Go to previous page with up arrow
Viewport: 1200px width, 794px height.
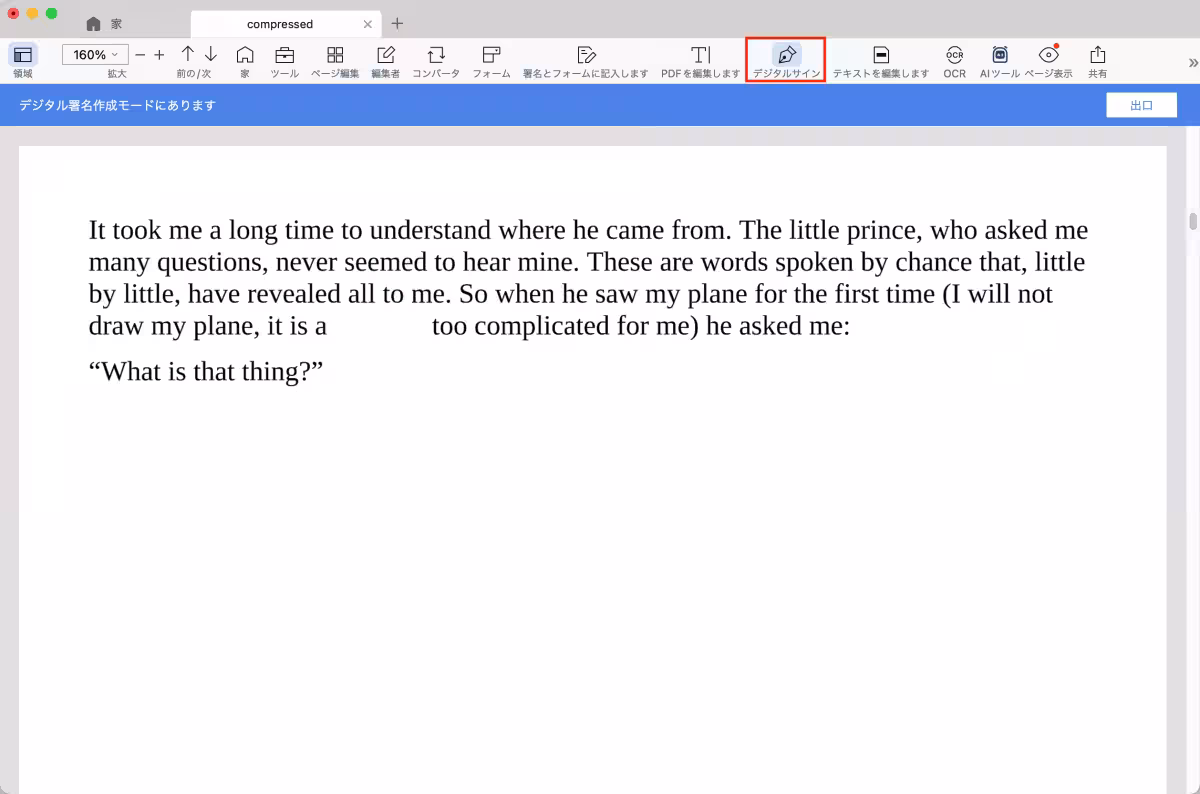pos(187,54)
